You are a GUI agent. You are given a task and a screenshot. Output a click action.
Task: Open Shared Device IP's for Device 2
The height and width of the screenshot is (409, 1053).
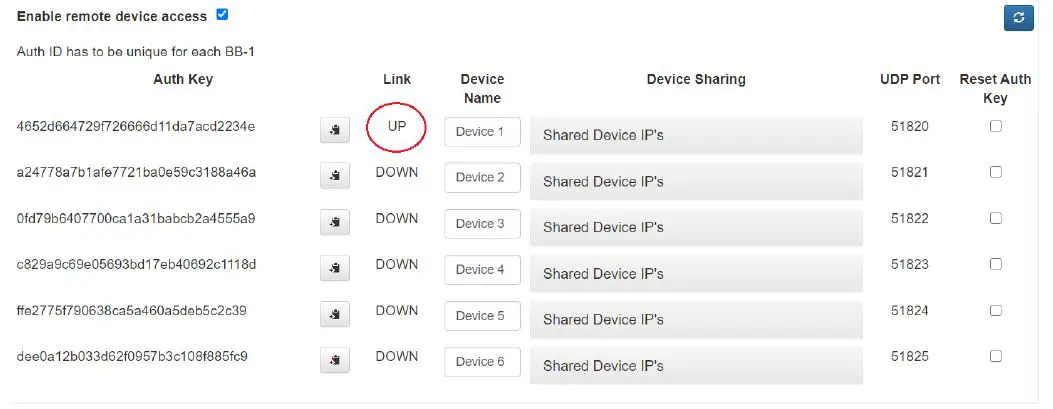[695, 182]
